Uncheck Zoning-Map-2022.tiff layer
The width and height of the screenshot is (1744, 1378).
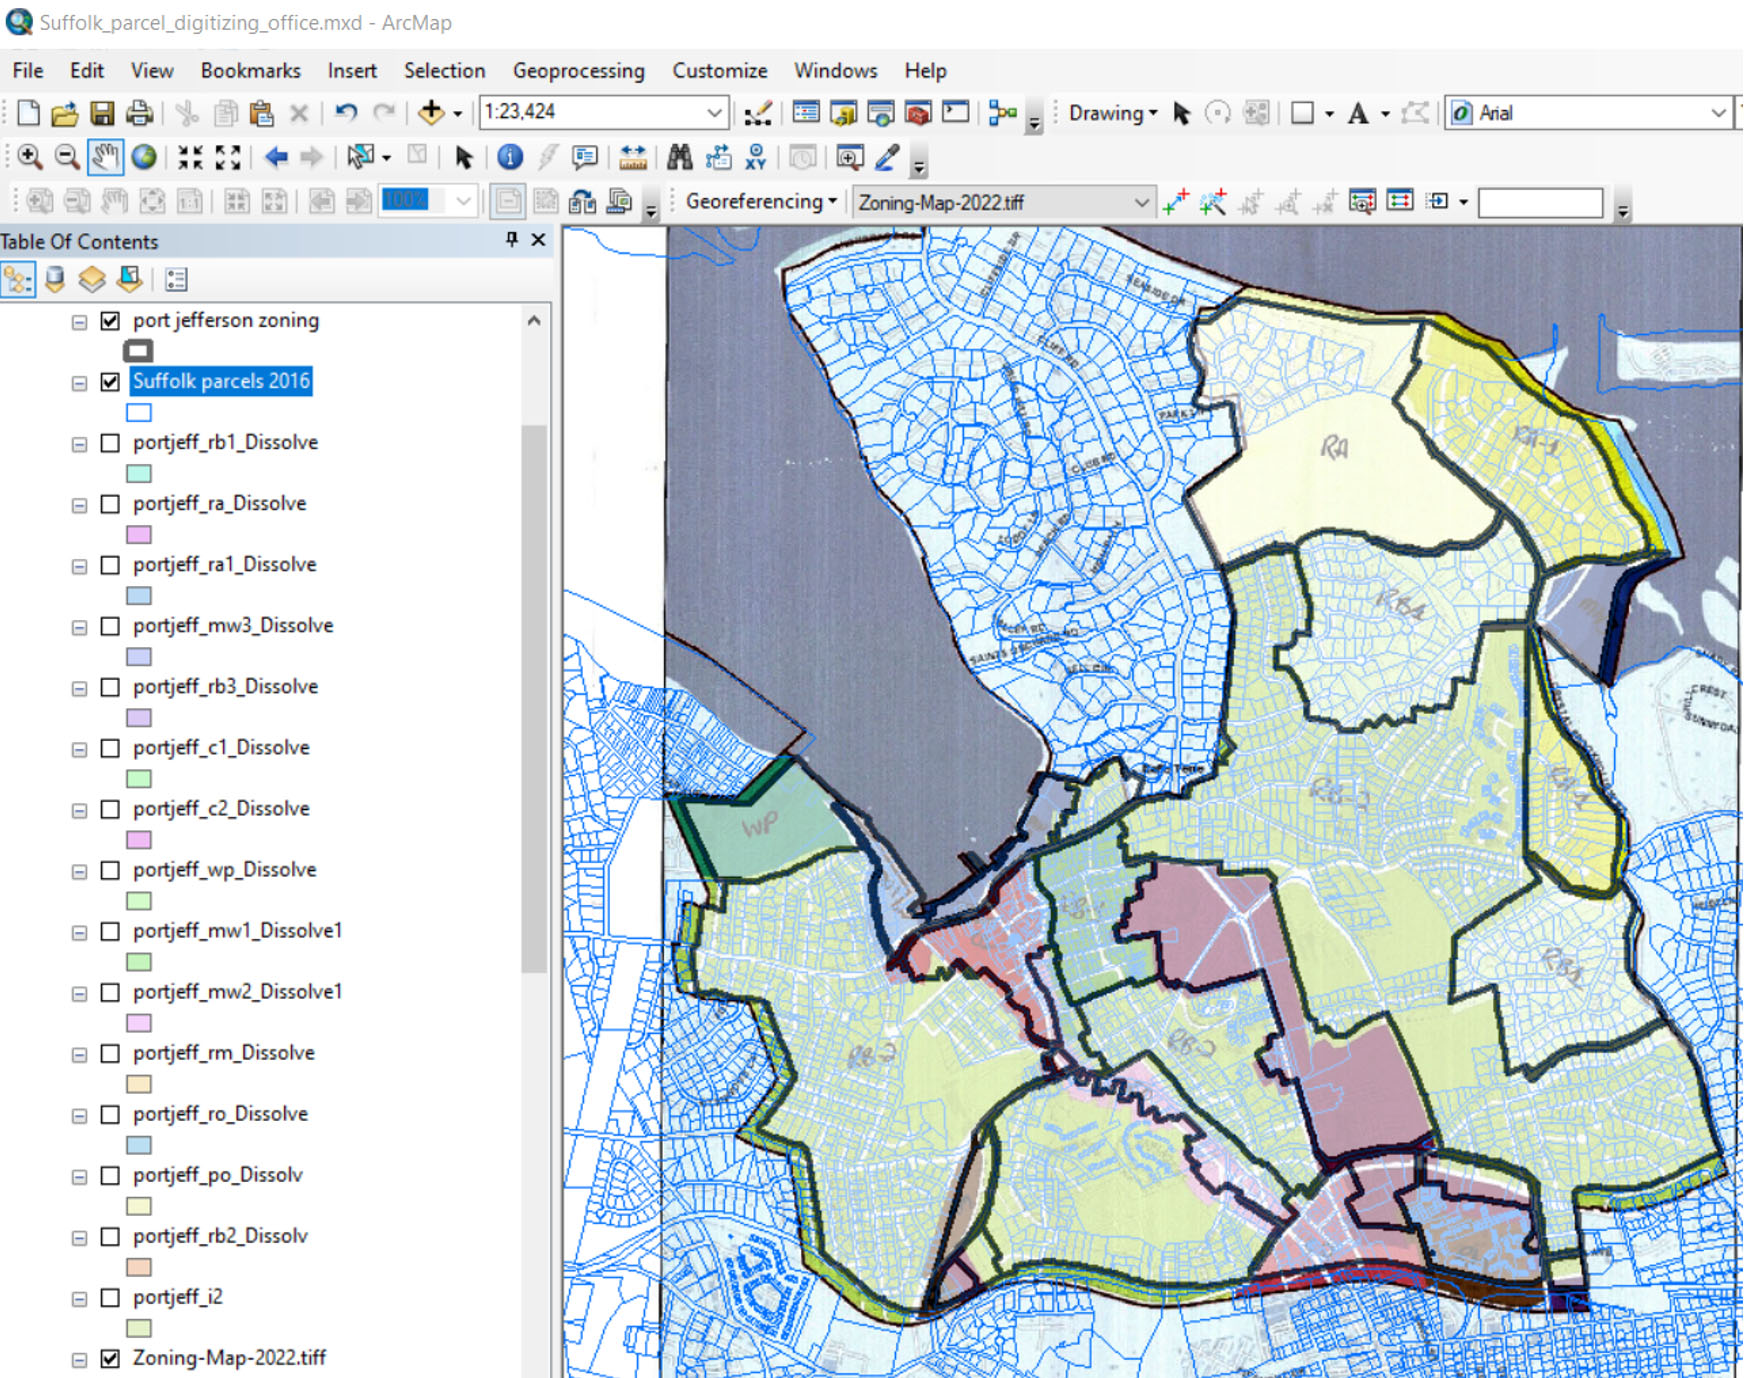pos(111,1359)
